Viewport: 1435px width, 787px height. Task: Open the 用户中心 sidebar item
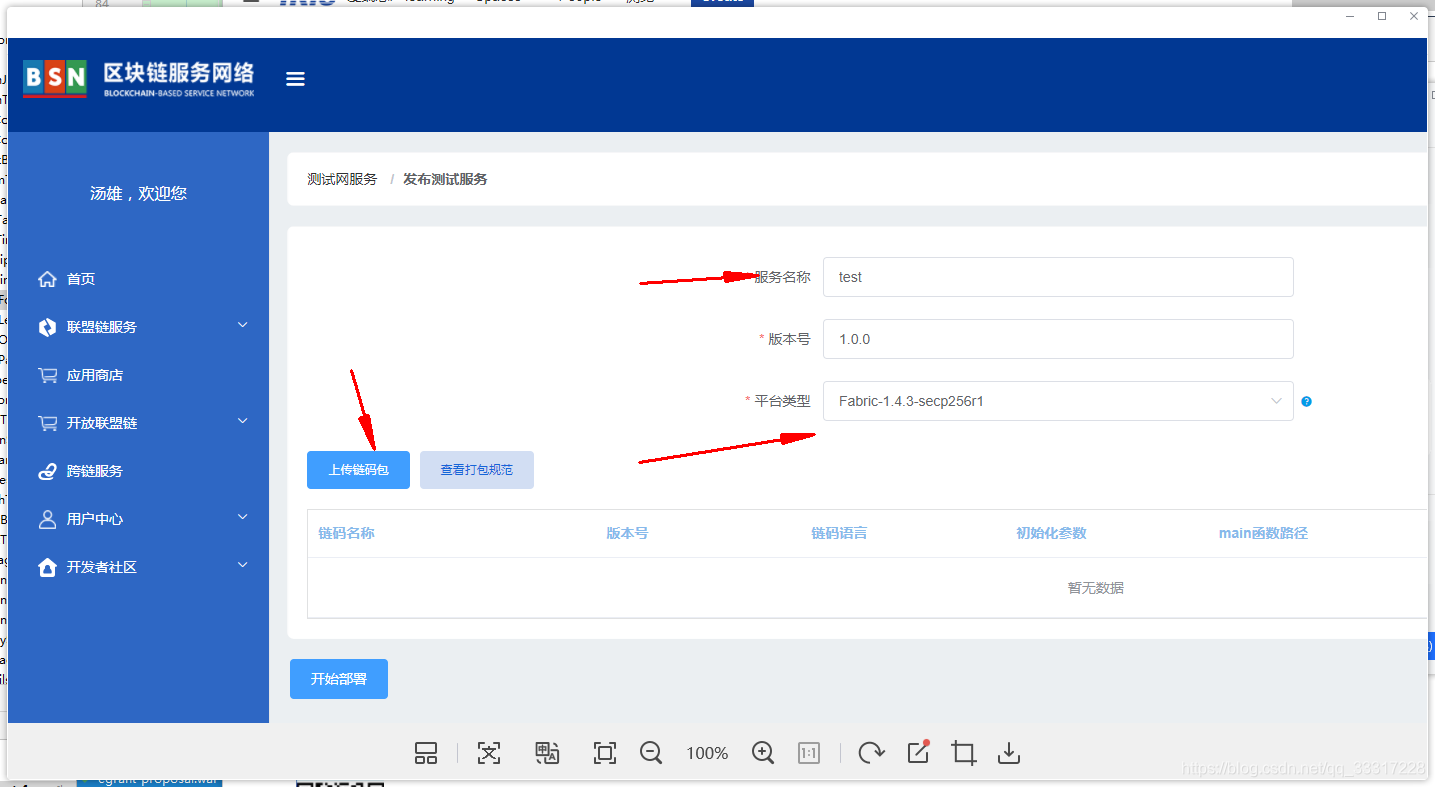pyautogui.click(x=95, y=519)
